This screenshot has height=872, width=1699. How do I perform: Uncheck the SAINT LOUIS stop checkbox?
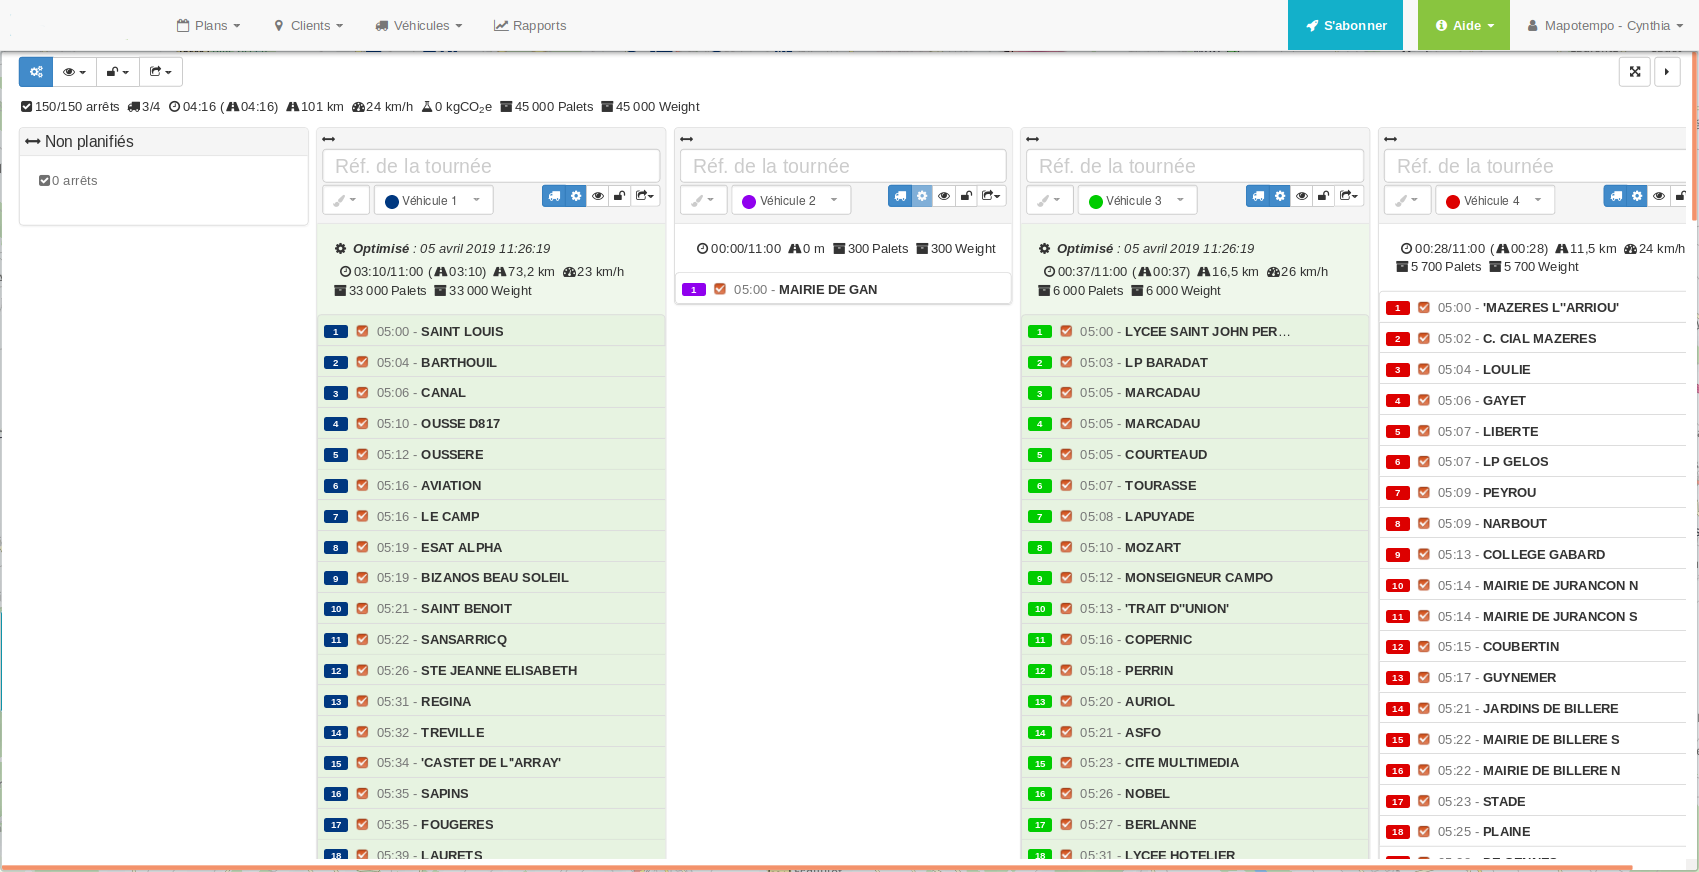362,331
